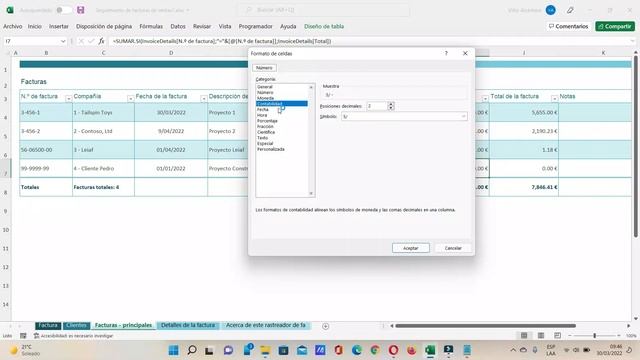Viewport: 640px width, 360px height.
Task: Select Fecha in the category list
Action: 263,109
